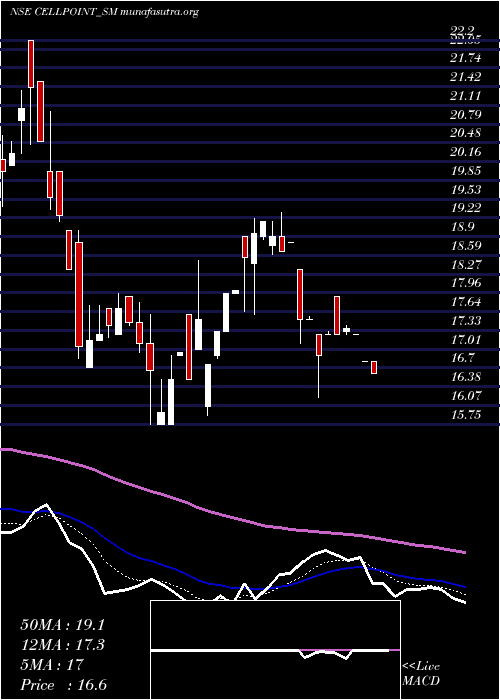Click the 50MA : 19.1 reading

[x=64, y=625]
